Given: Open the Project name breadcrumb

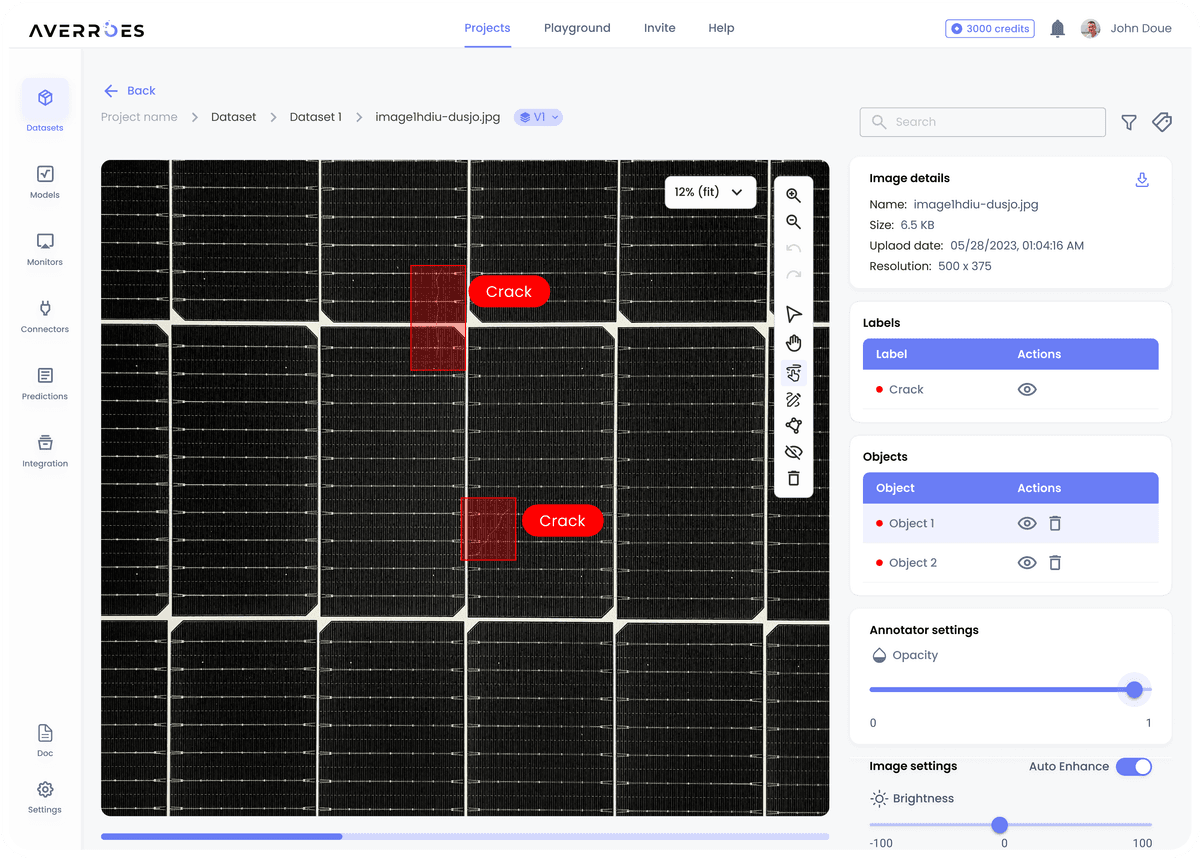Looking at the screenshot, I should (x=139, y=117).
